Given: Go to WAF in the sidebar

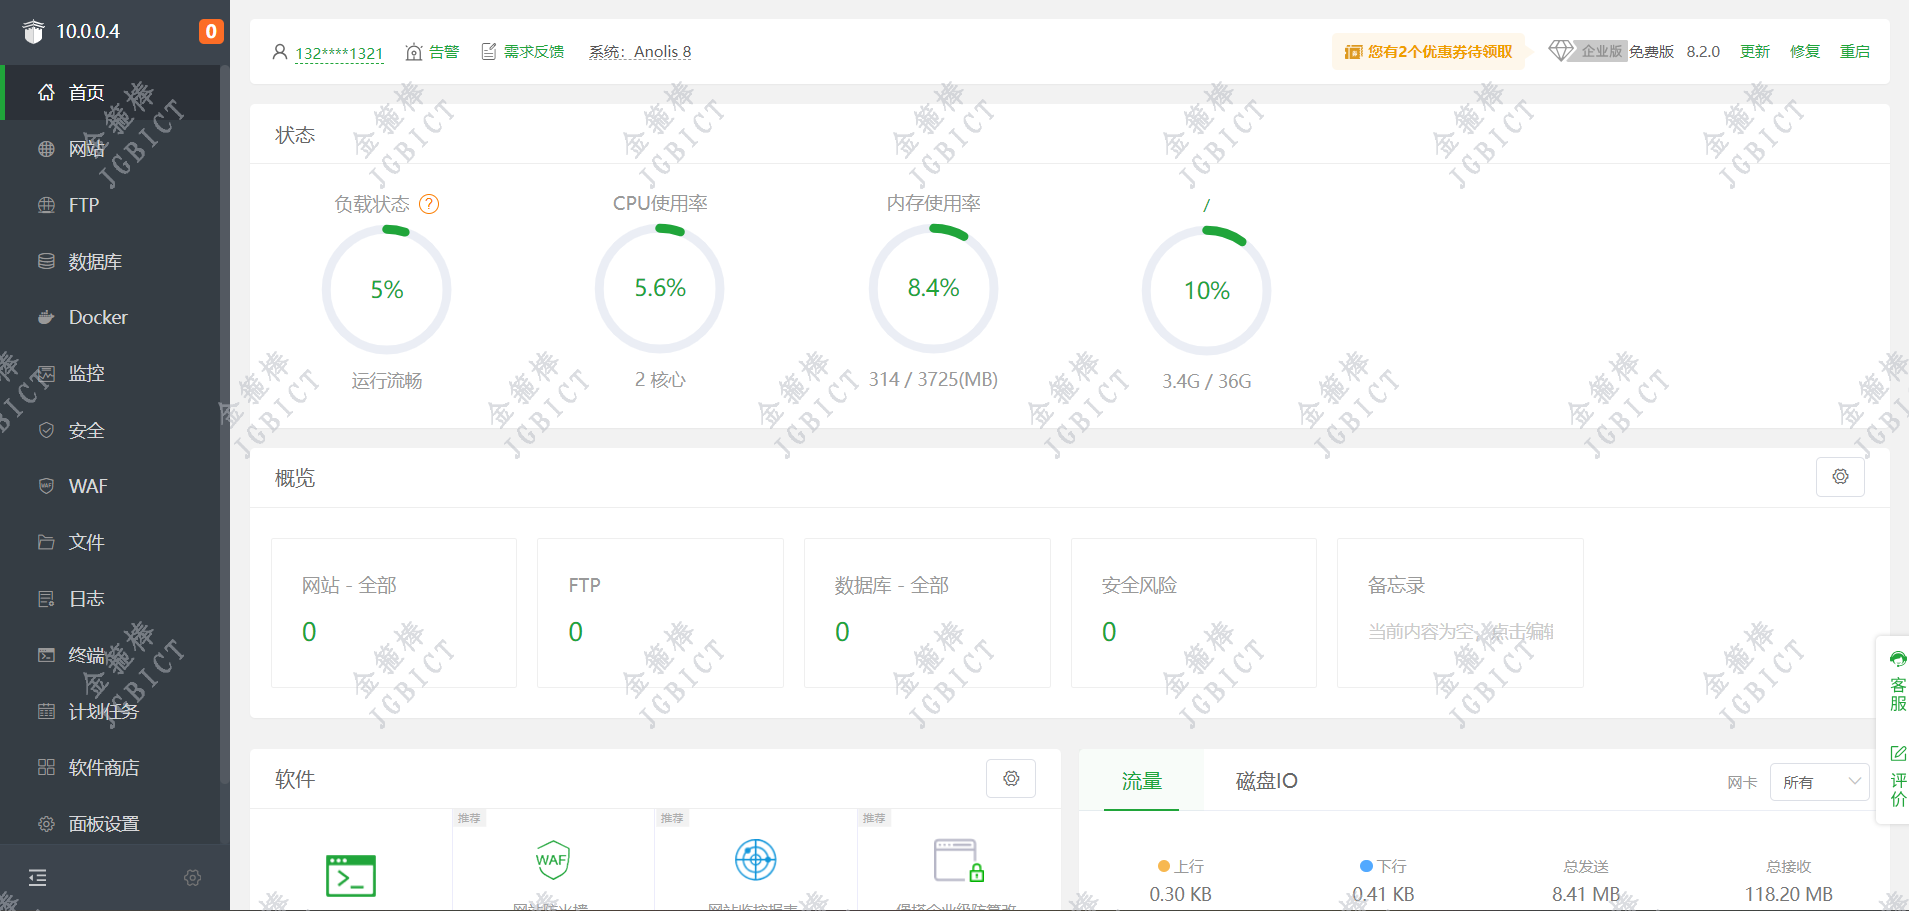Looking at the screenshot, I should [x=110, y=486].
